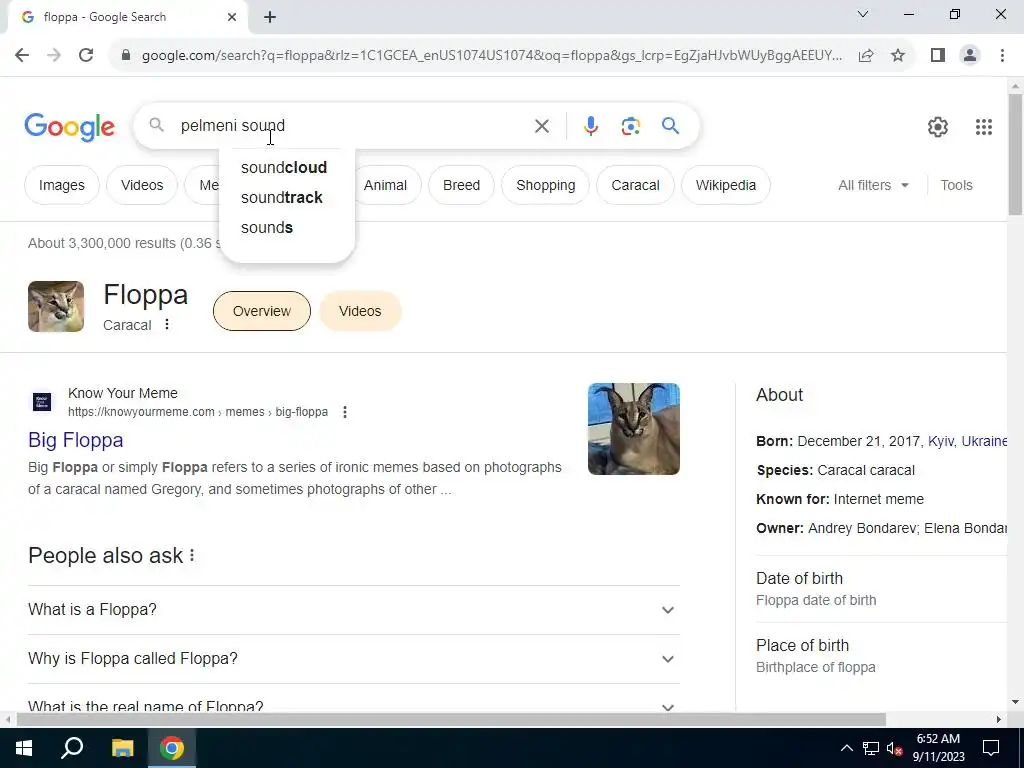
Task: Open the Chrome side panel
Action: click(x=938, y=56)
